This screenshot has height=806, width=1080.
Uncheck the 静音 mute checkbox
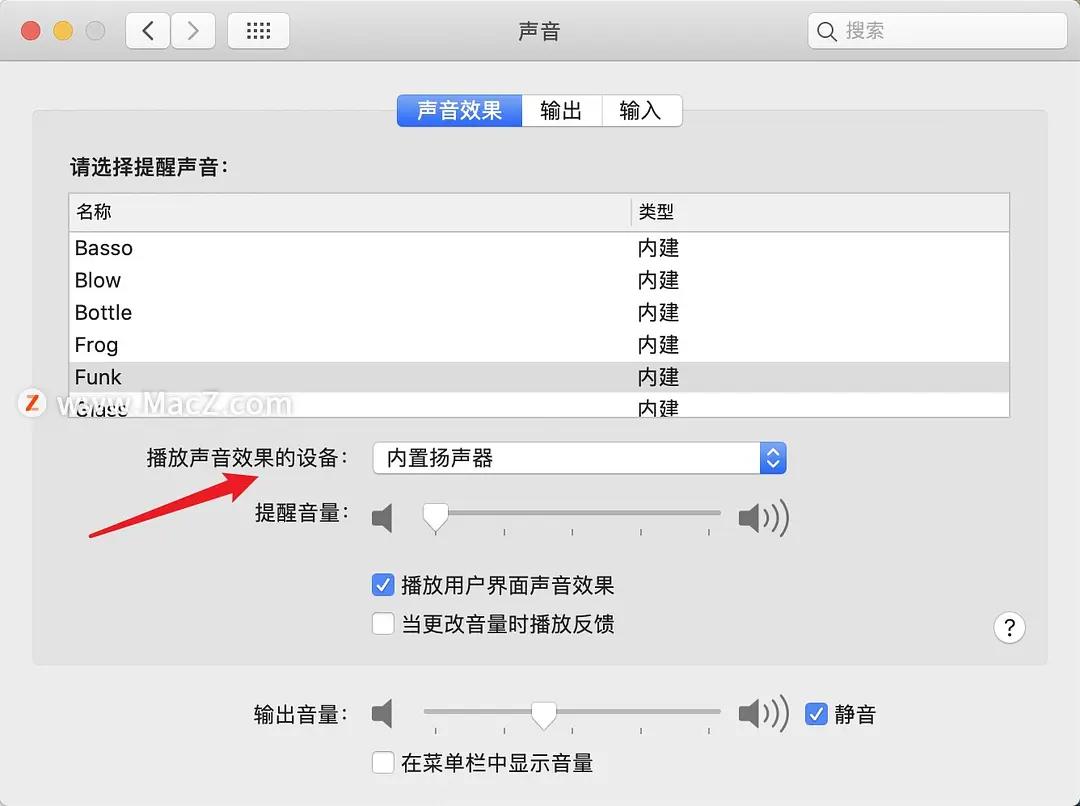[x=817, y=714]
